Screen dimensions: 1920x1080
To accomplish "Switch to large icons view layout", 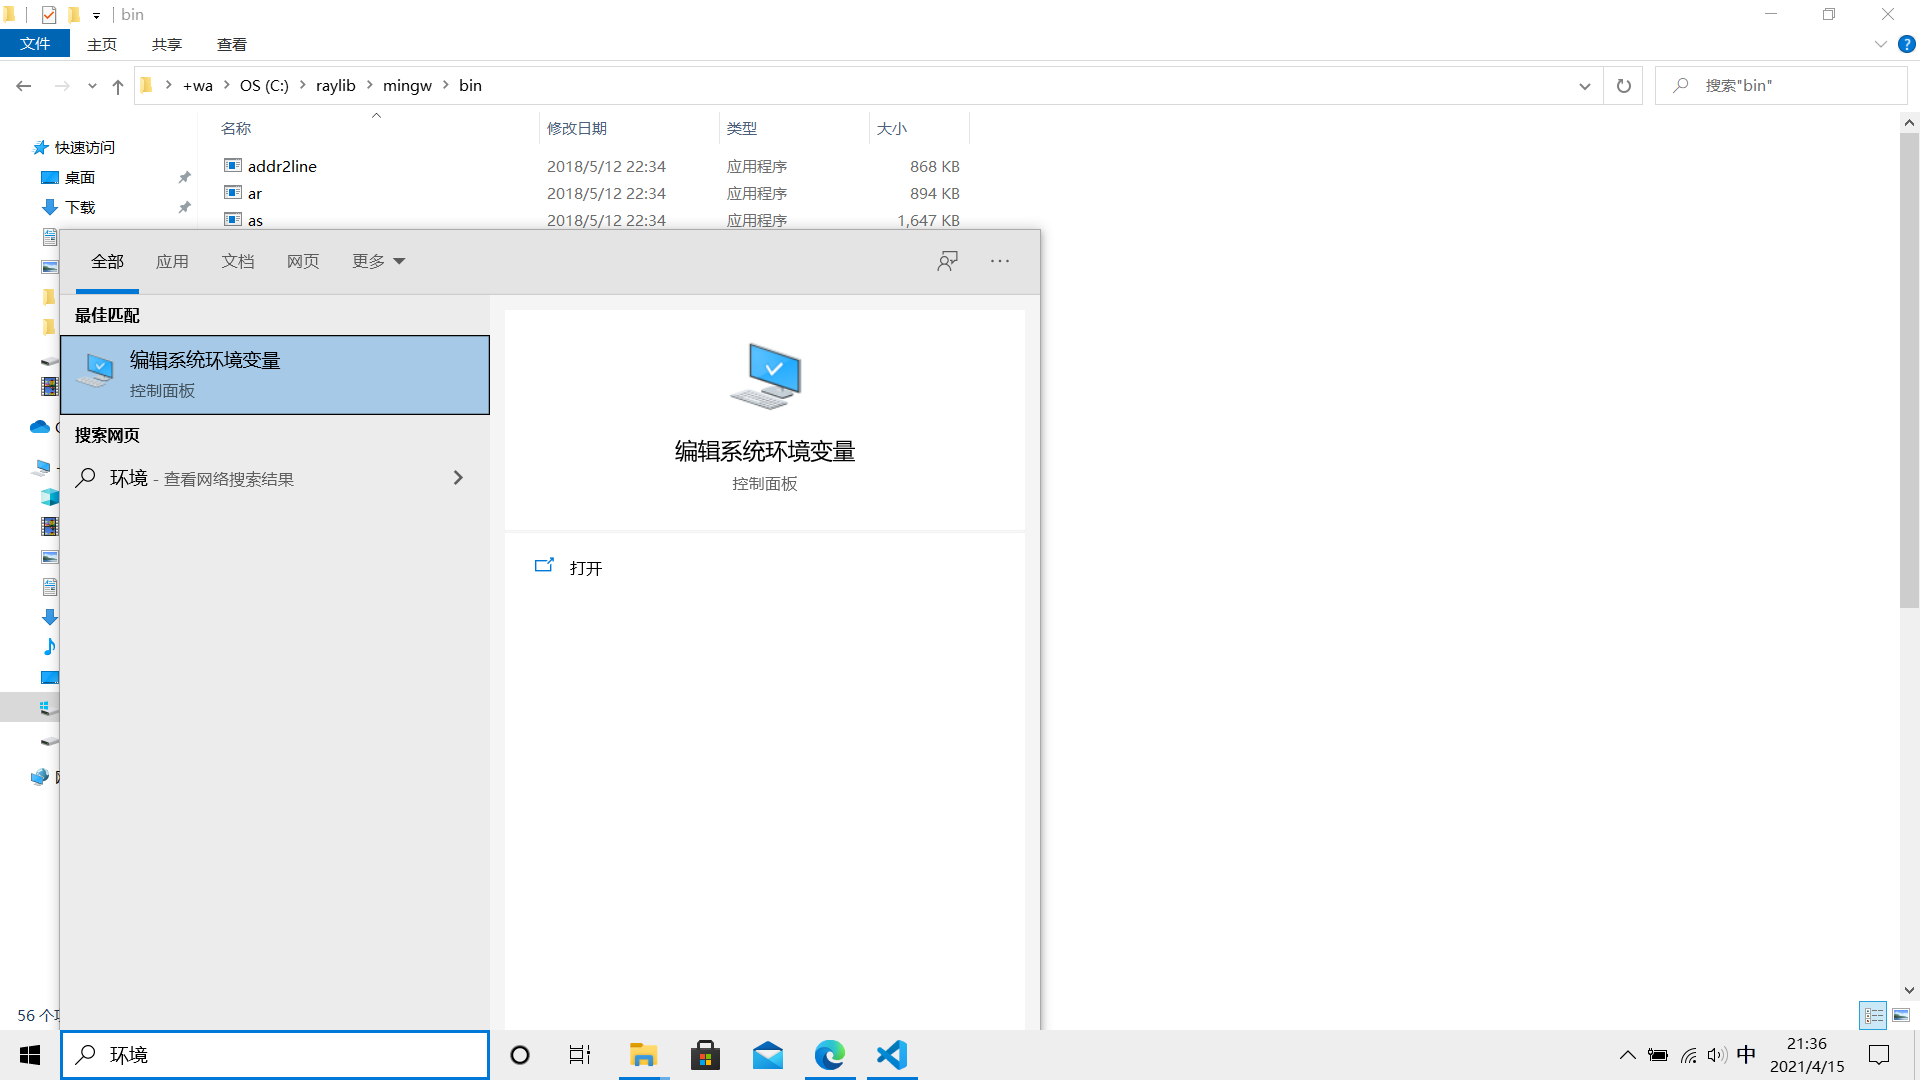I will tap(1901, 1015).
